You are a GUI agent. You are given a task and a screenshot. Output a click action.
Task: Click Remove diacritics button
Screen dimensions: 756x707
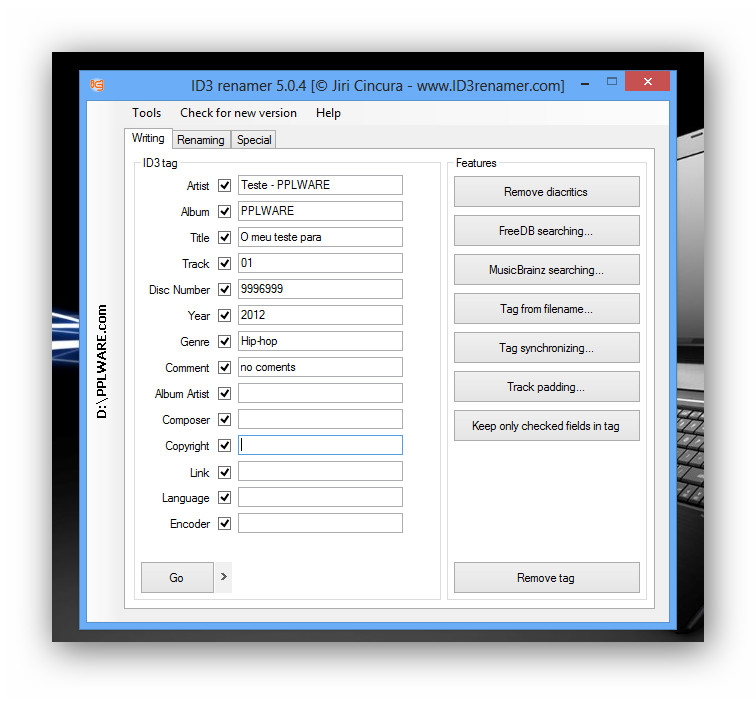547,192
